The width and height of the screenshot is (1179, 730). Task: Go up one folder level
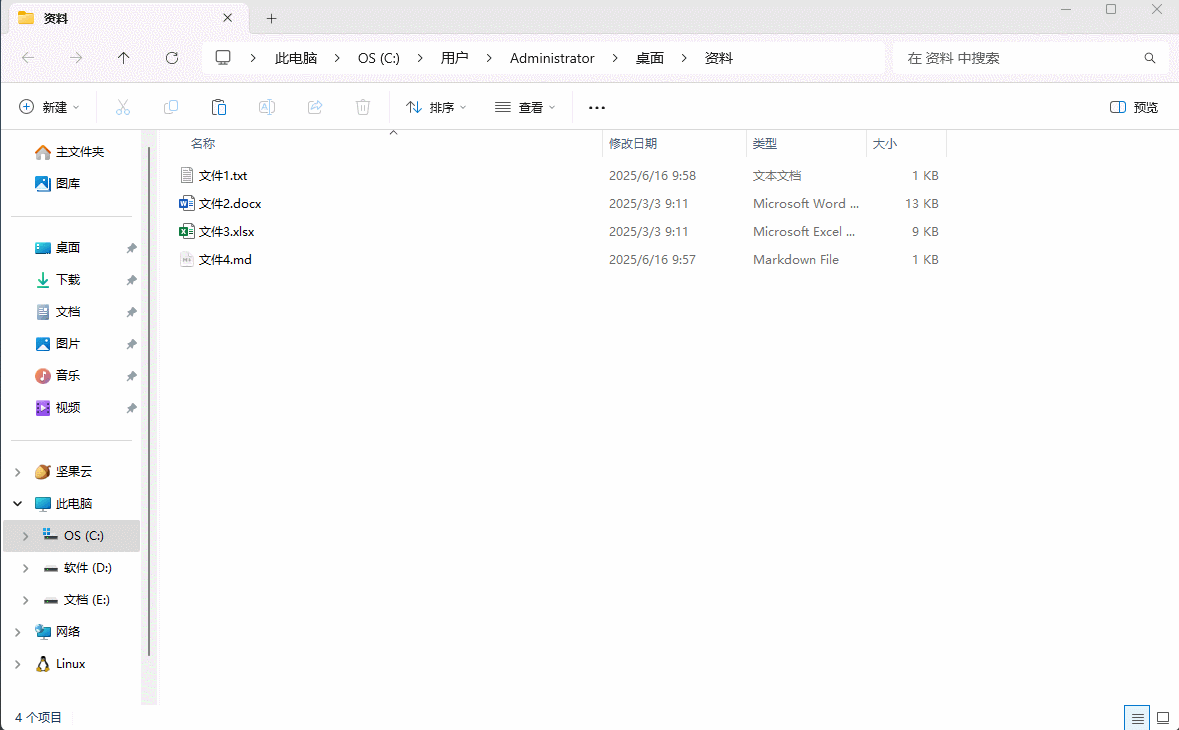click(x=124, y=58)
